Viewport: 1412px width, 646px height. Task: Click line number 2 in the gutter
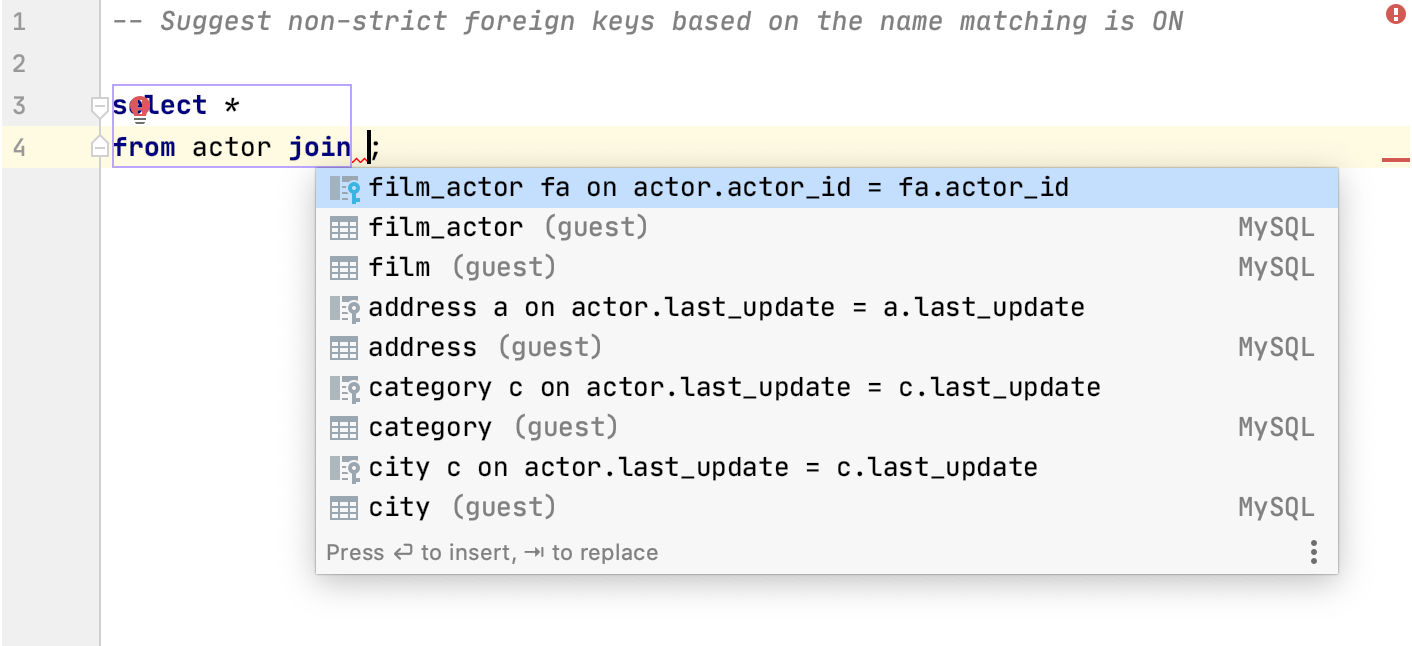[x=18, y=63]
